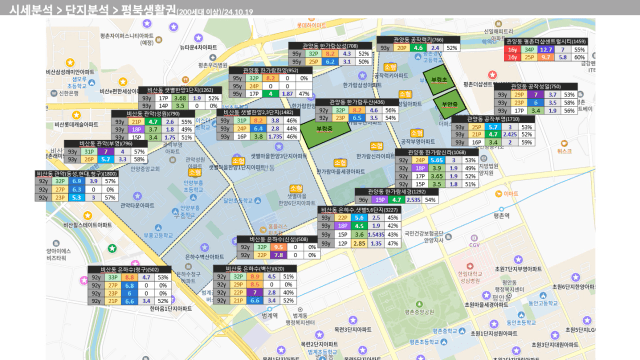Screen dimensions: 640x360
Task: Select the CGV cinema marker
Action: tap(474, 238)
